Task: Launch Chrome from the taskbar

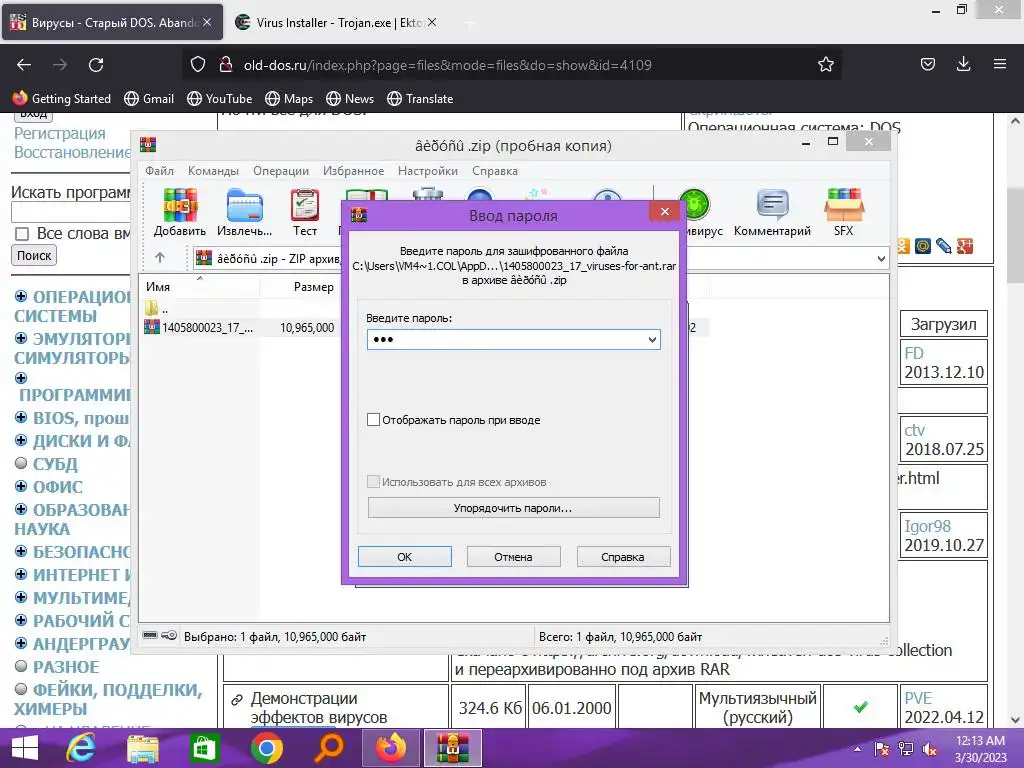Action: (x=266, y=748)
